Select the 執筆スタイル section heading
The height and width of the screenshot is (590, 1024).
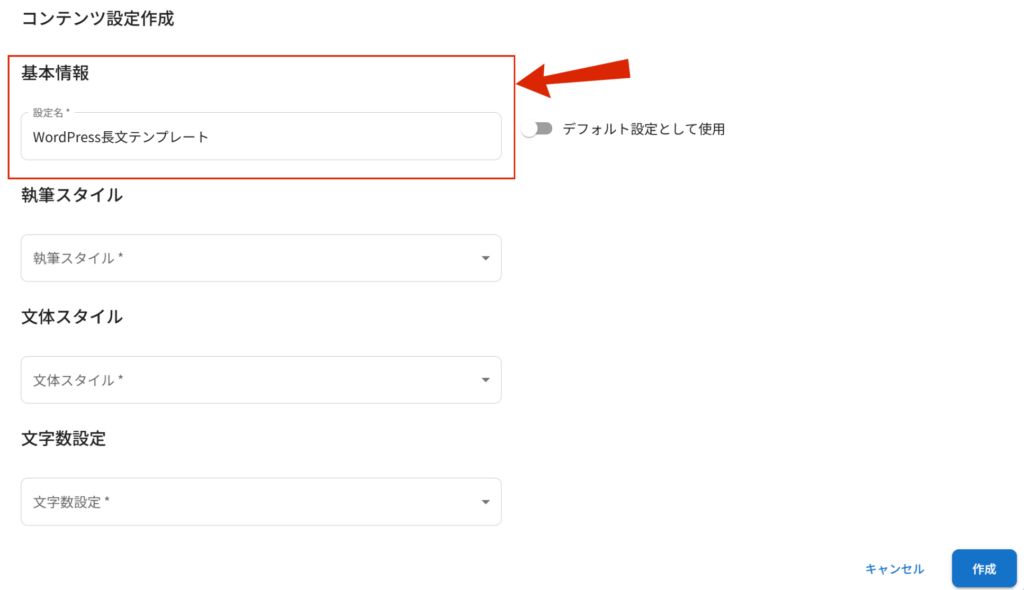point(72,195)
